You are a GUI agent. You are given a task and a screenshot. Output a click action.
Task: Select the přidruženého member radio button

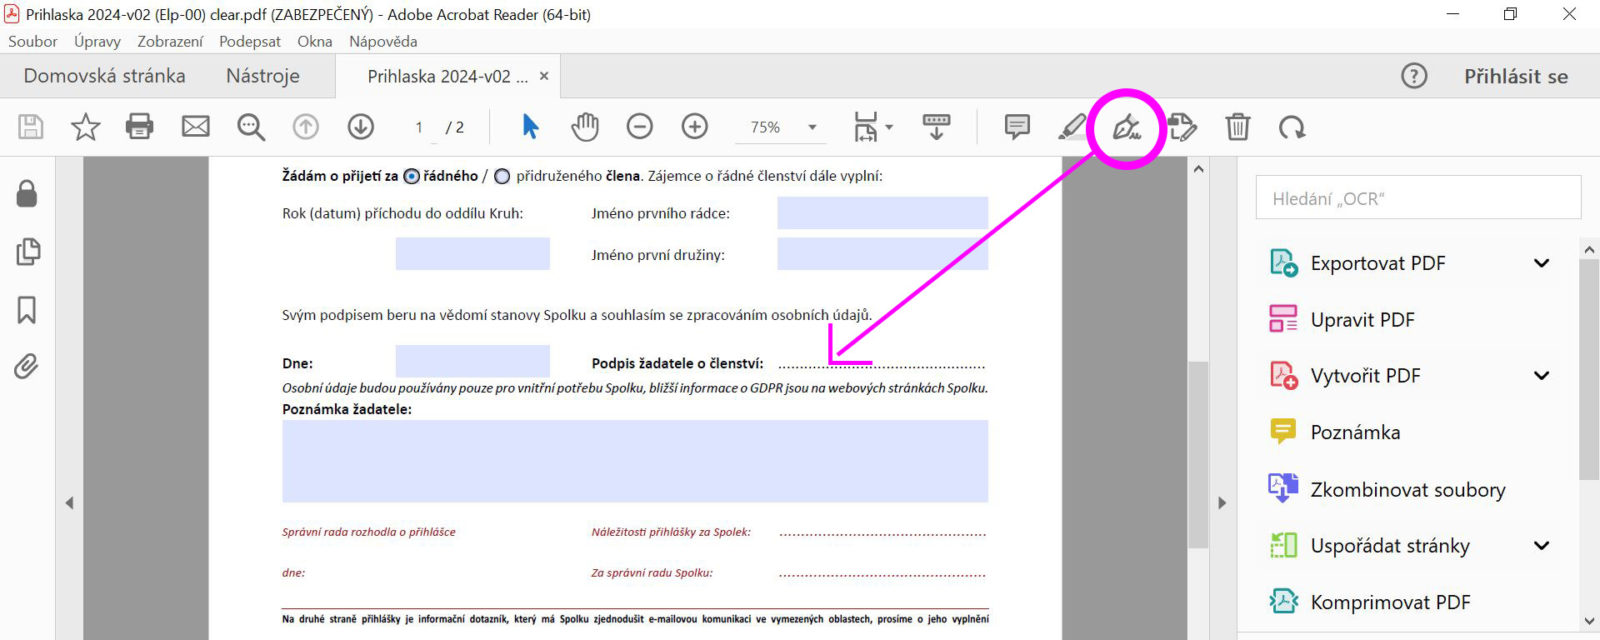pos(502,176)
